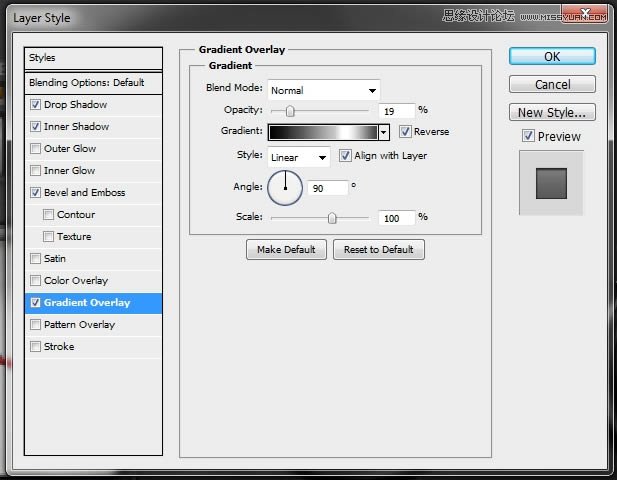Viewport: 617px width, 480px height.
Task: Toggle the Preview checkbox
Action: (528, 136)
